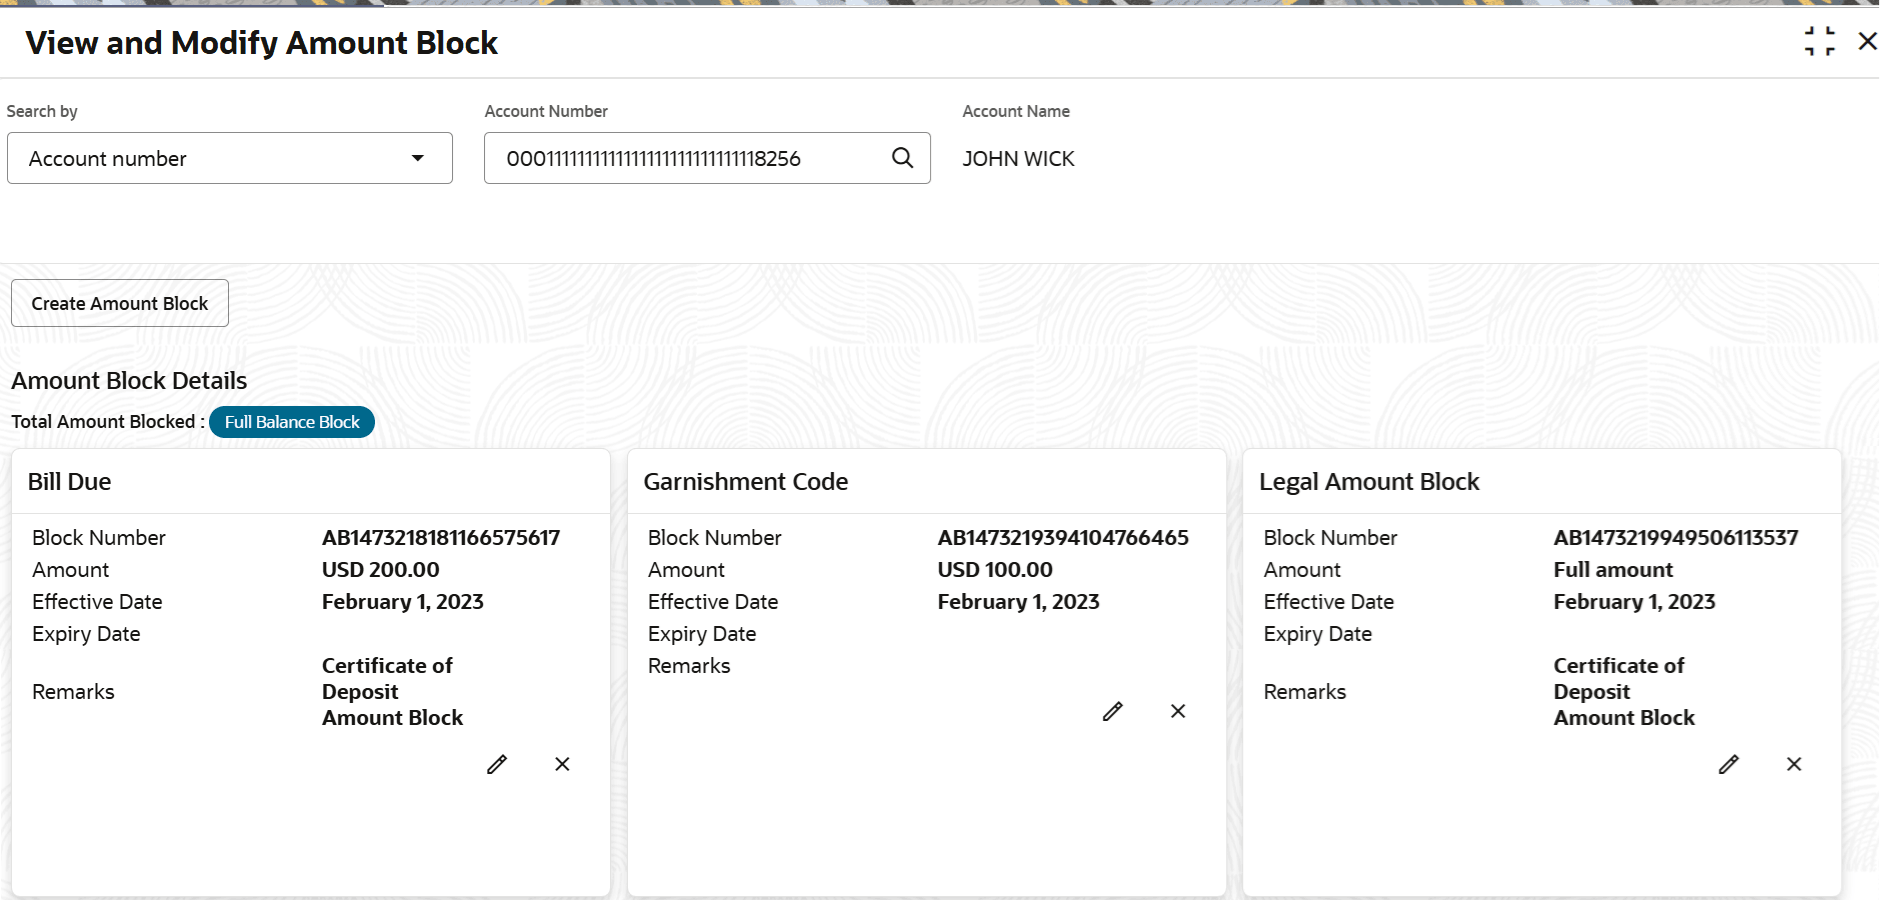Click the Account Number input field

point(707,158)
